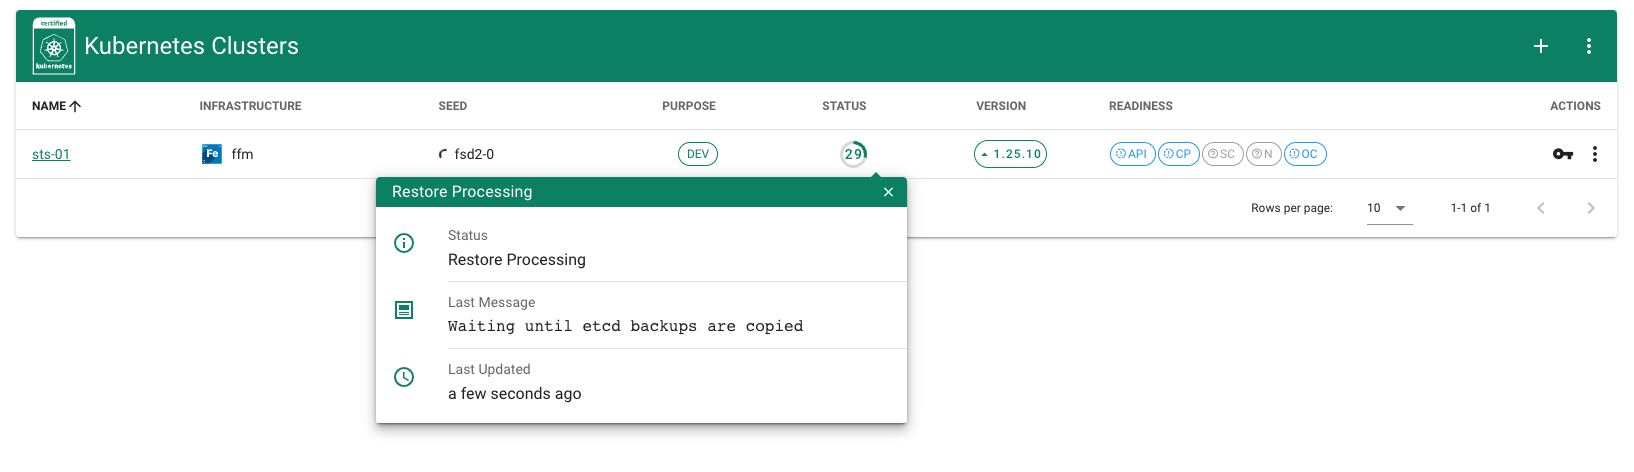Click the 1.25.10 version update chip
The height and width of the screenshot is (472, 1634).
1010,154
